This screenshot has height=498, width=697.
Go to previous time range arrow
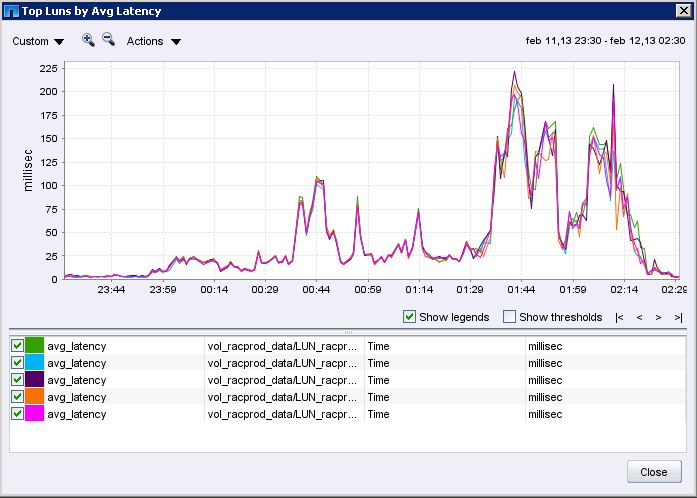point(639,317)
